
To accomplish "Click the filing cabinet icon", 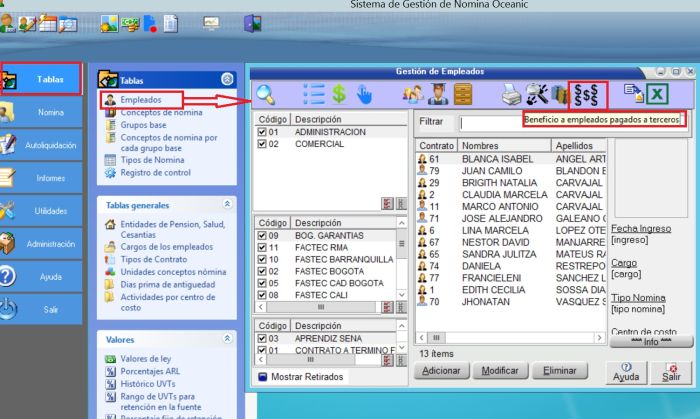I will (x=463, y=95).
